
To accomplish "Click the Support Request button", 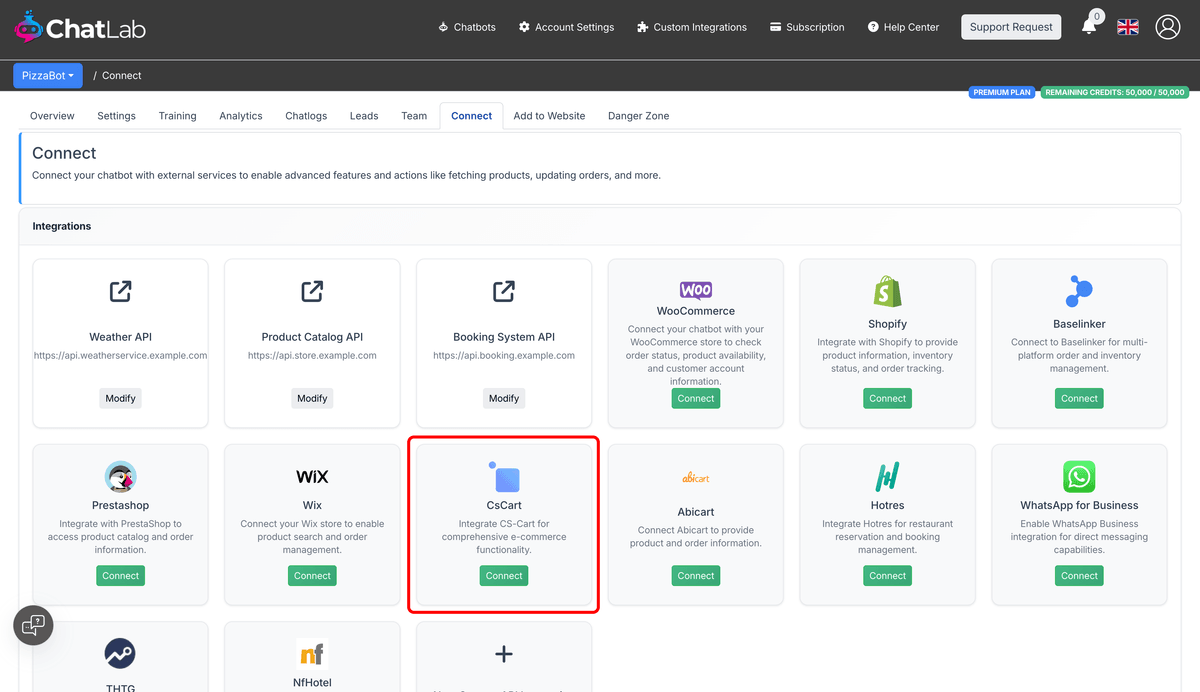I will tap(1011, 27).
